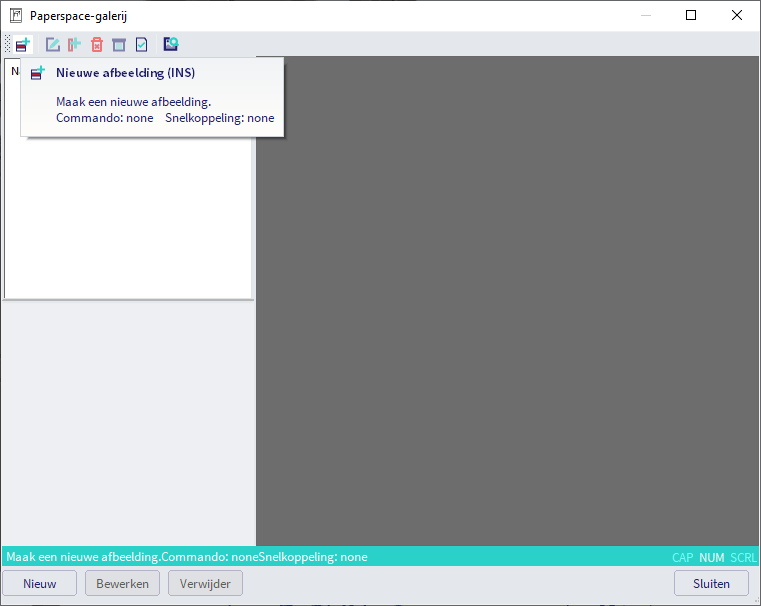
Task: Click the red bracket plus toolbar icon
Action: pyautogui.click(x=74, y=45)
